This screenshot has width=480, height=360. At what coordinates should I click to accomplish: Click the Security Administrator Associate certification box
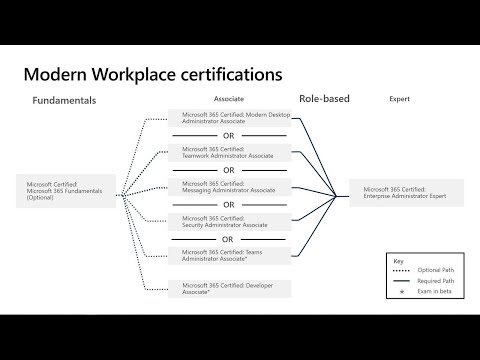tap(230, 222)
